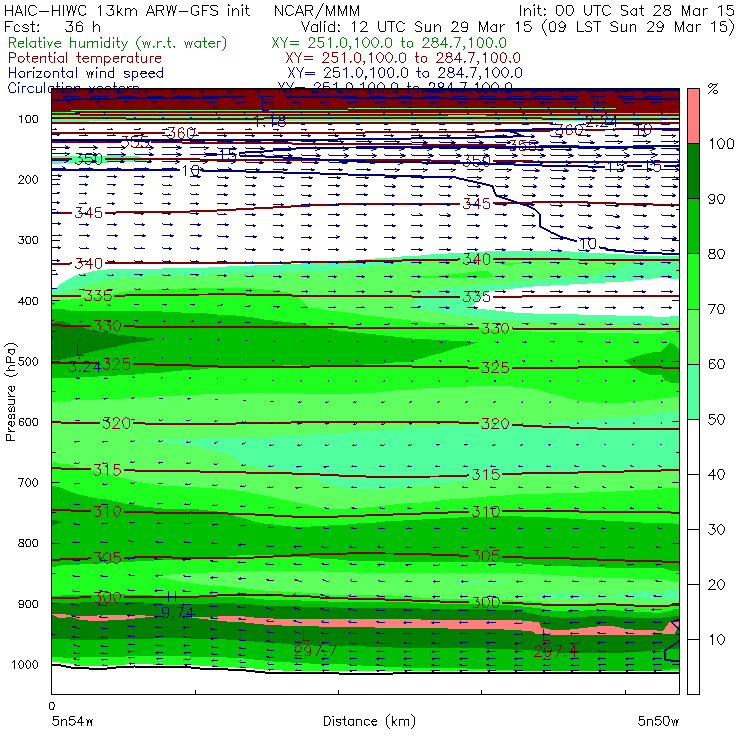This screenshot has height=740, width=740.
Task: Click the red 'Potential temperature' legend label
Action: 85,58
